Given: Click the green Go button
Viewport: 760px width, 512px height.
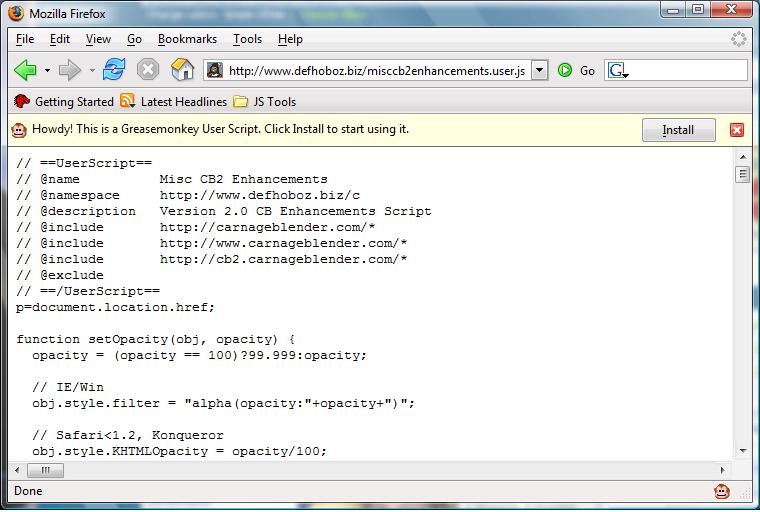Looking at the screenshot, I should (x=576, y=71).
